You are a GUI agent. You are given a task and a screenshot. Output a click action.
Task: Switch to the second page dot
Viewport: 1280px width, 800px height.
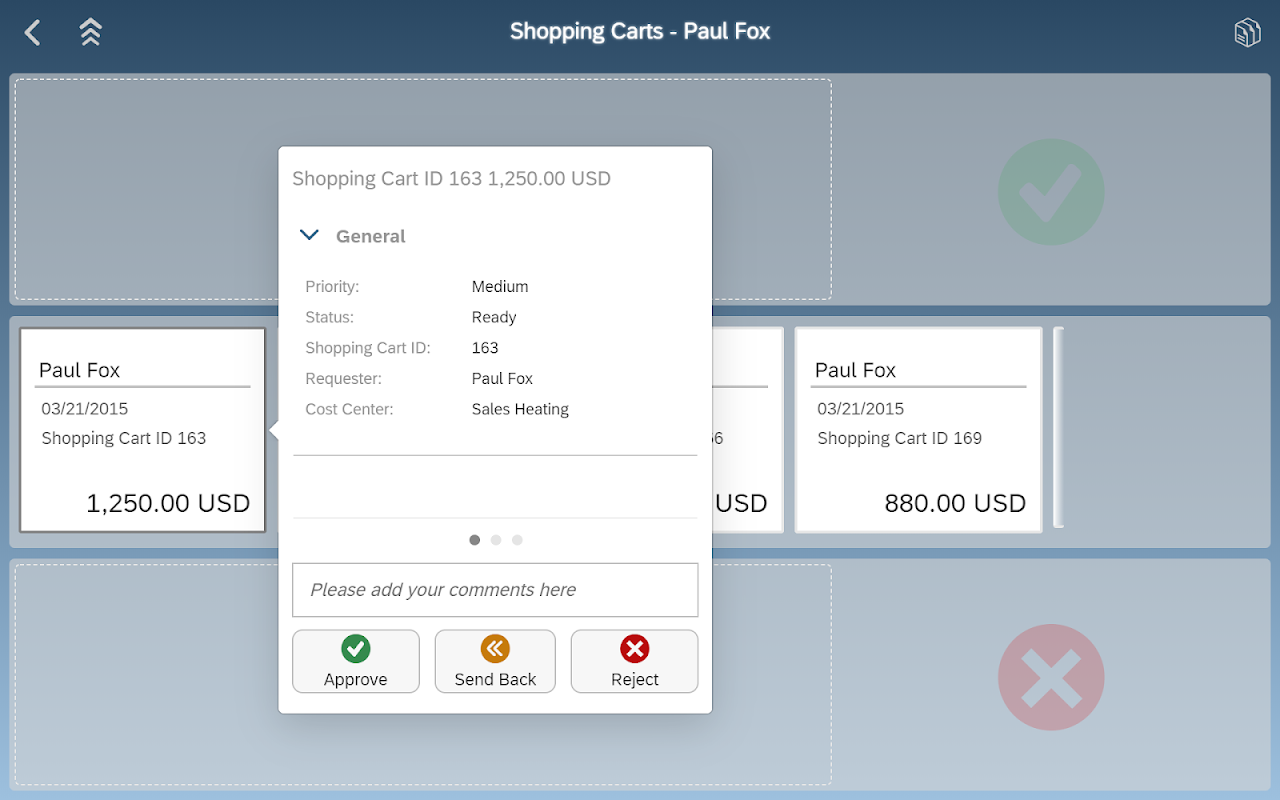pos(496,540)
